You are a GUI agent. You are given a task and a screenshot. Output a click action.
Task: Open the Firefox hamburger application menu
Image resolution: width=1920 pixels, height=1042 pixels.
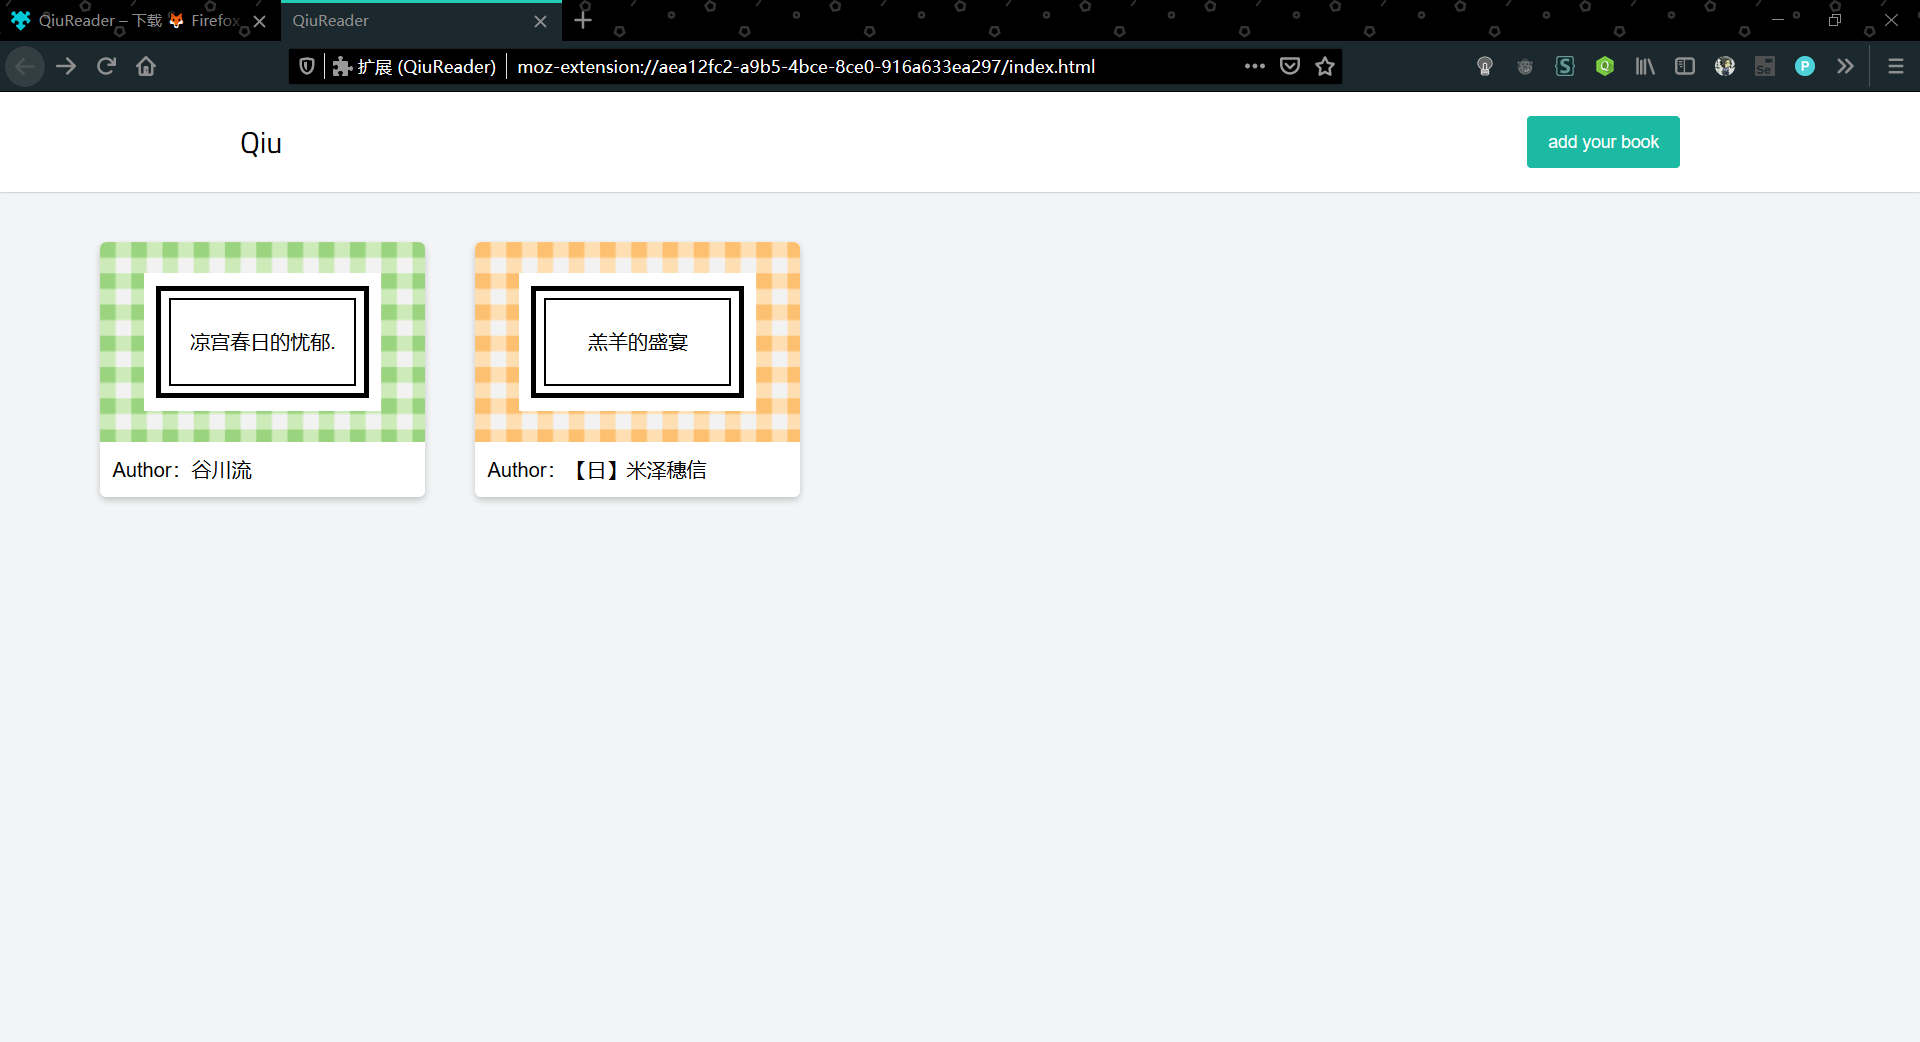pyautogui.click(x=1896, y=67)
